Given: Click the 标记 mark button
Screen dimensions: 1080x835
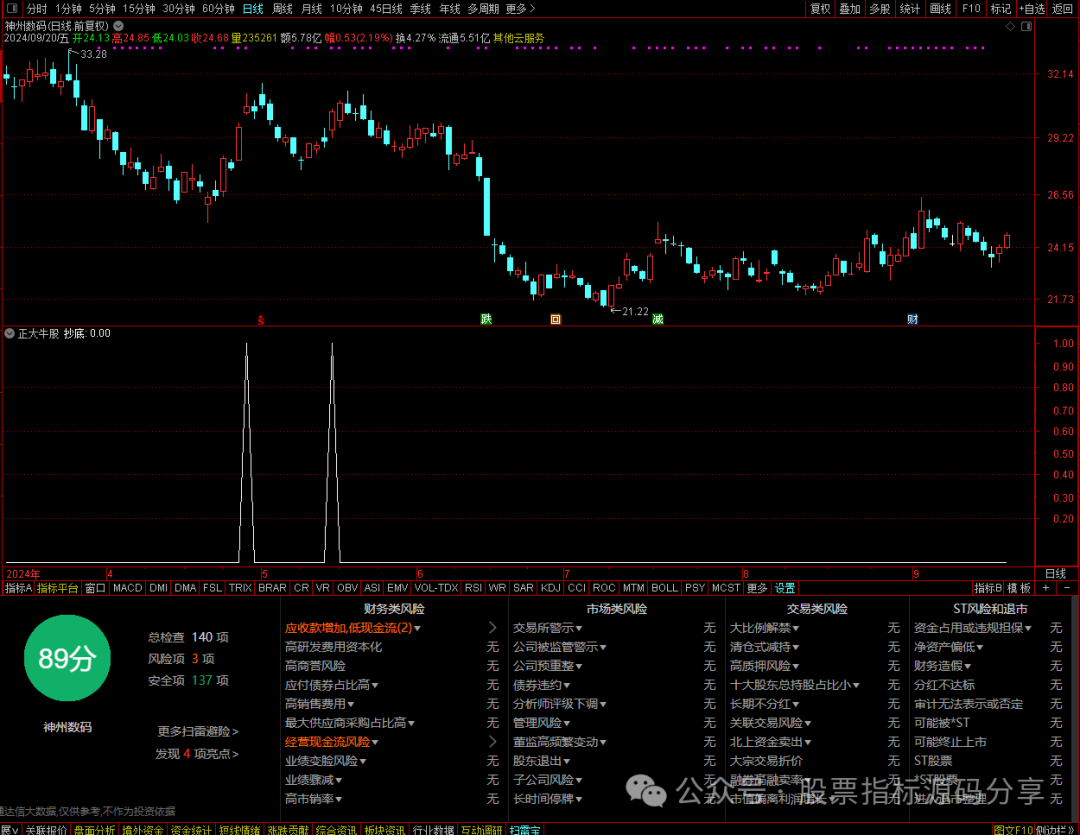Looking at the screenshot, I should coord(1001,8).
